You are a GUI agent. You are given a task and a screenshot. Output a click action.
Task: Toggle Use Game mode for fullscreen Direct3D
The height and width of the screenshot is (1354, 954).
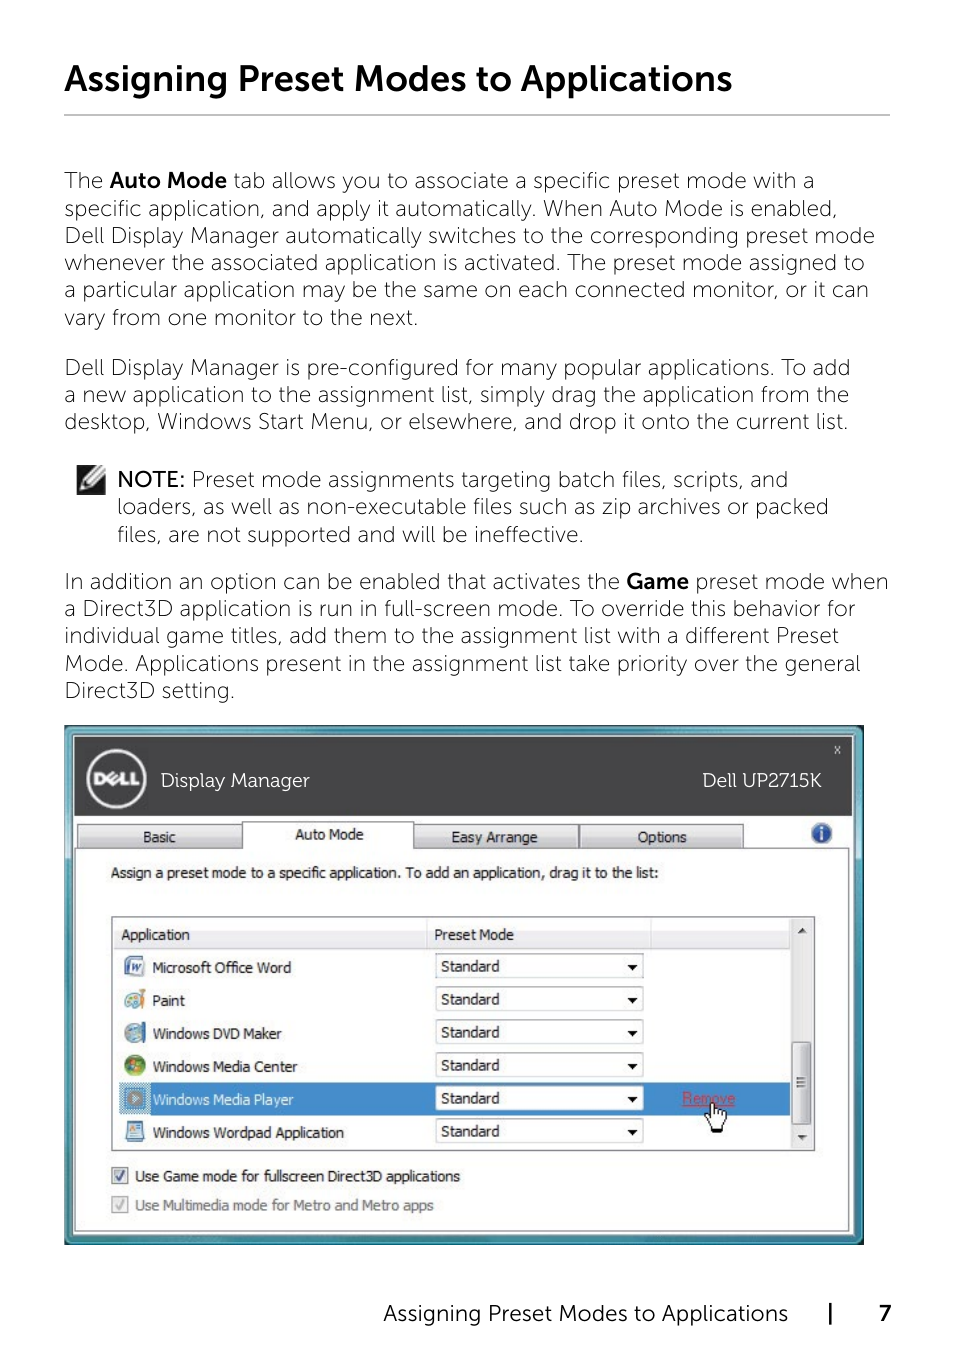pyautogui.click(x=120, y=1176)
